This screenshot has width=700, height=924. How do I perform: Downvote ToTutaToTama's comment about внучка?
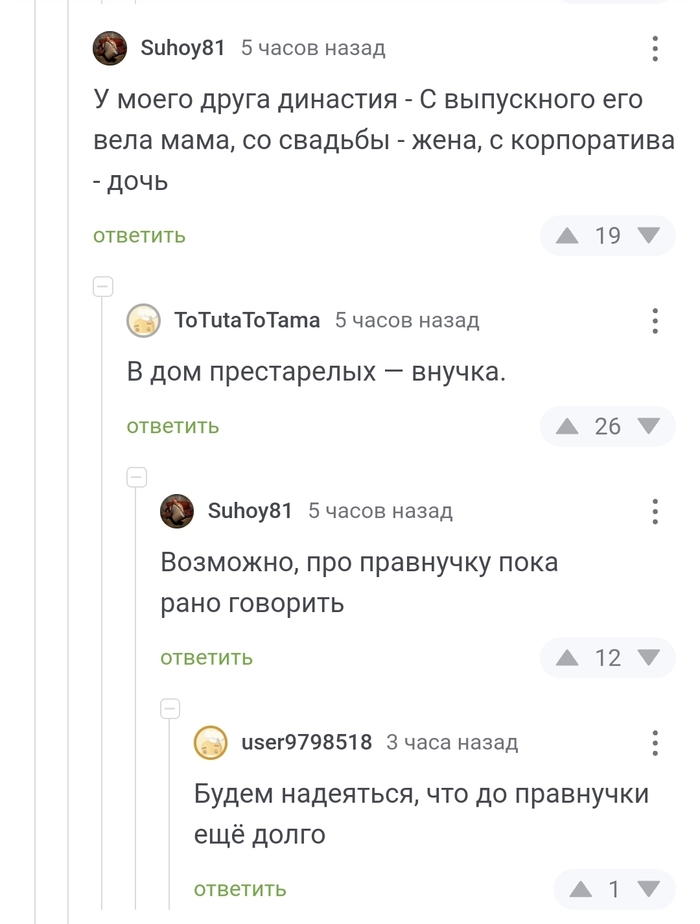tap(649, 427)
